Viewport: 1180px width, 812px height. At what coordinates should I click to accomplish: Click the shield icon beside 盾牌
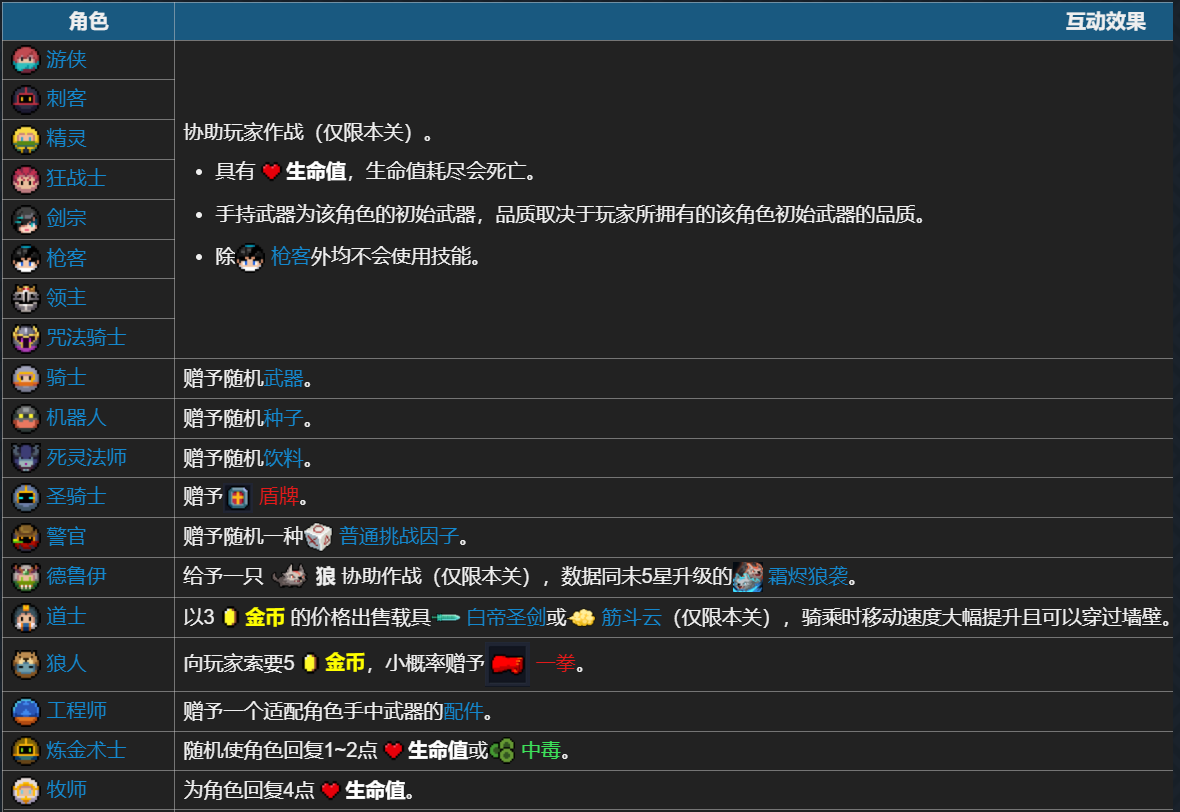click(x=238, y=497)
